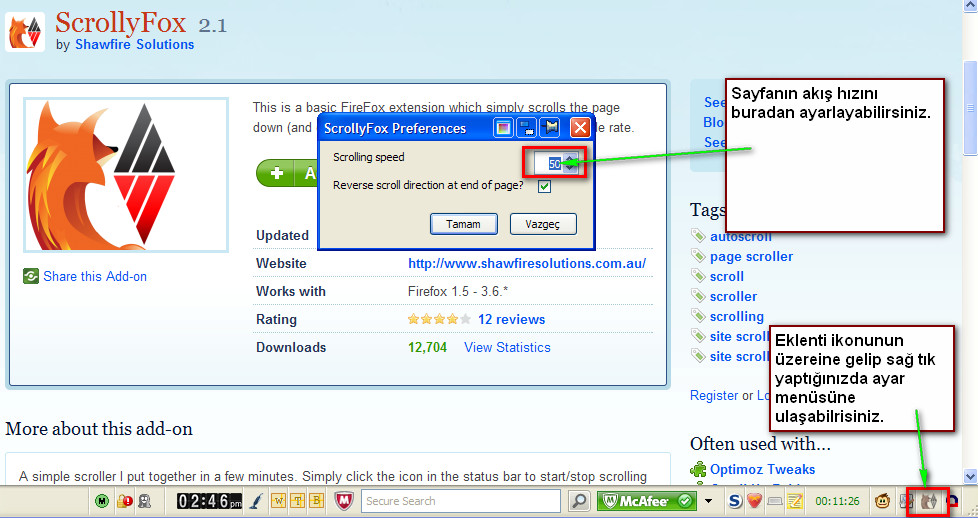Click the padlock with red alert icon

click(x=125, y=501)
